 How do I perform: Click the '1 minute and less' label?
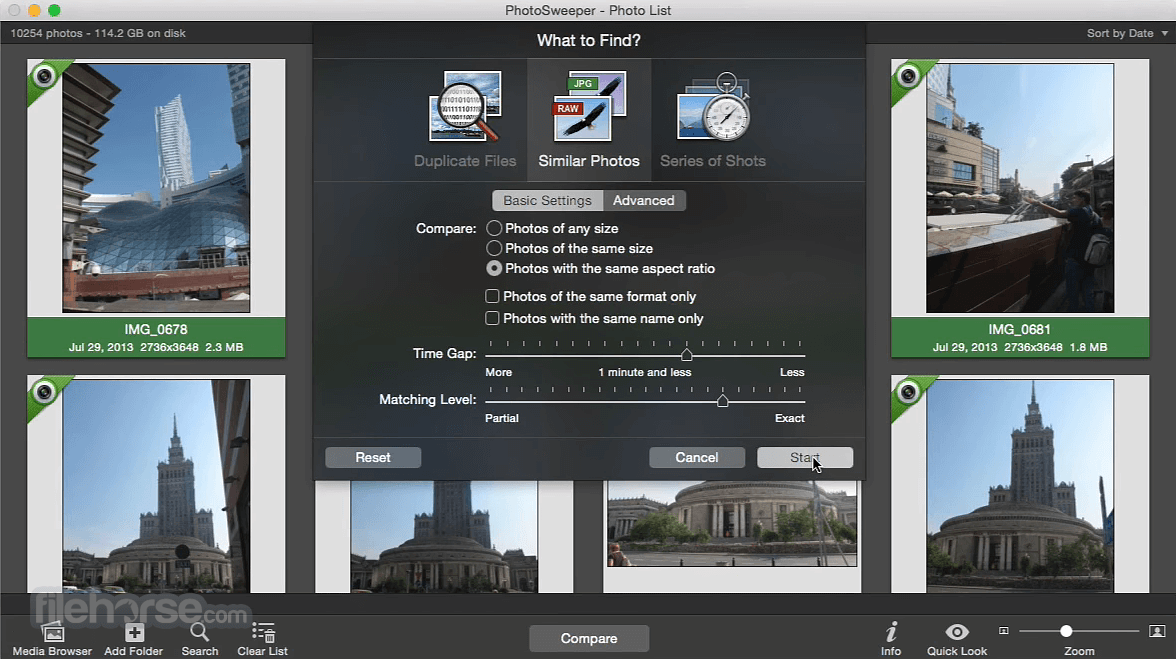645,372
